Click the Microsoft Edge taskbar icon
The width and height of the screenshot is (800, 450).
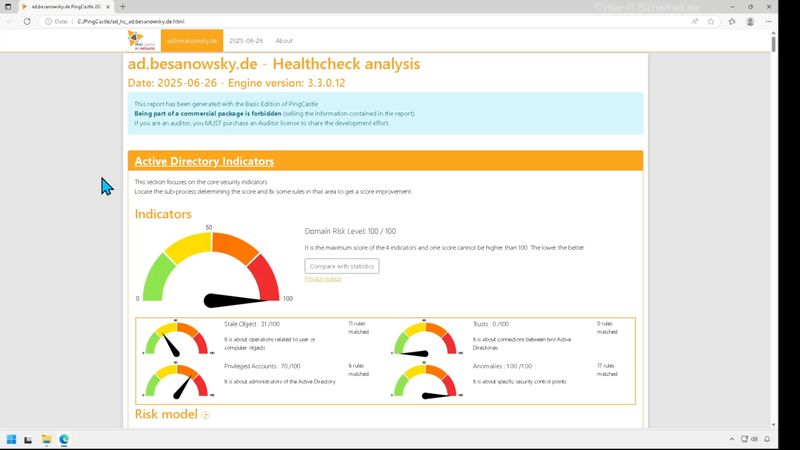coord(64,439)
